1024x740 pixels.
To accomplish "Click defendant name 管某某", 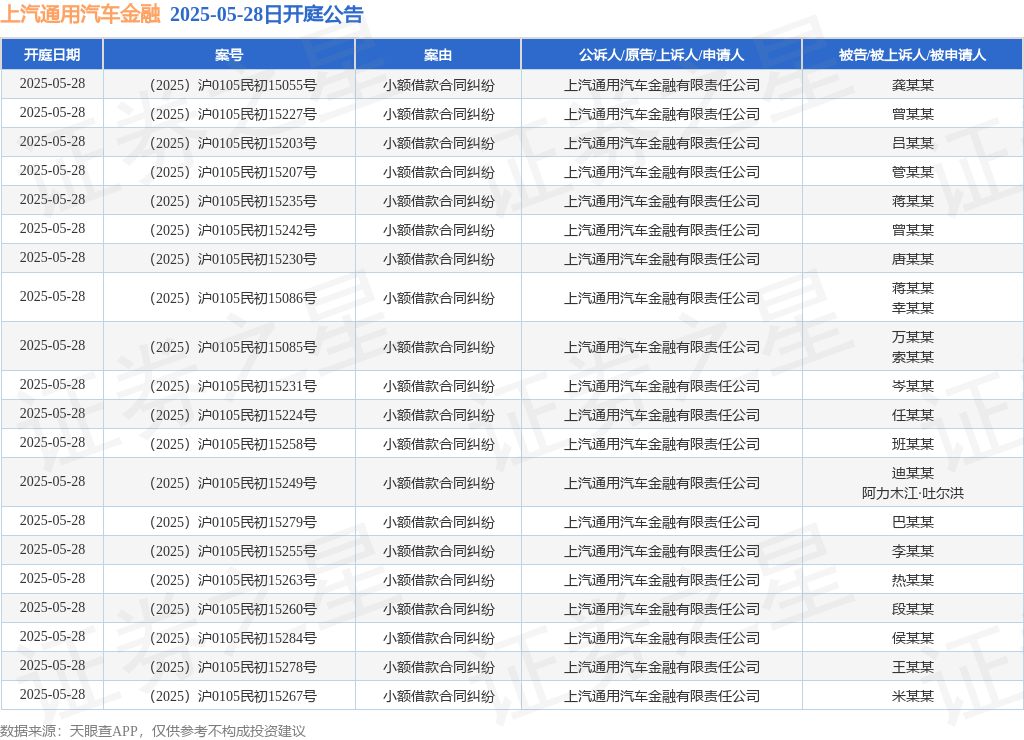I will (x=912, y=172).
